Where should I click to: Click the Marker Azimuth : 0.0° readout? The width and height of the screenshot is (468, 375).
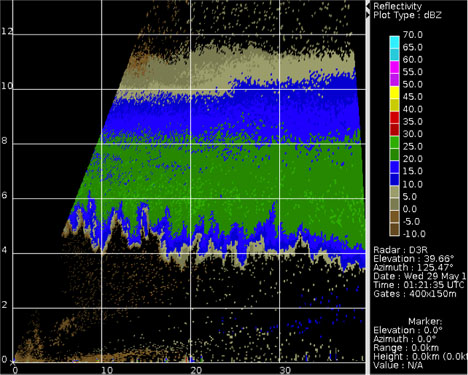point(405,339)
